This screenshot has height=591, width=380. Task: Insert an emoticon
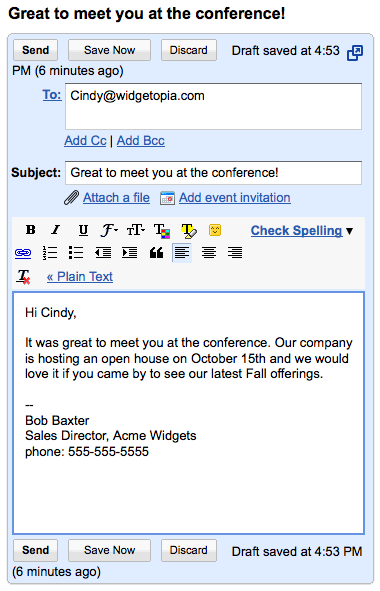coord(215,230)
